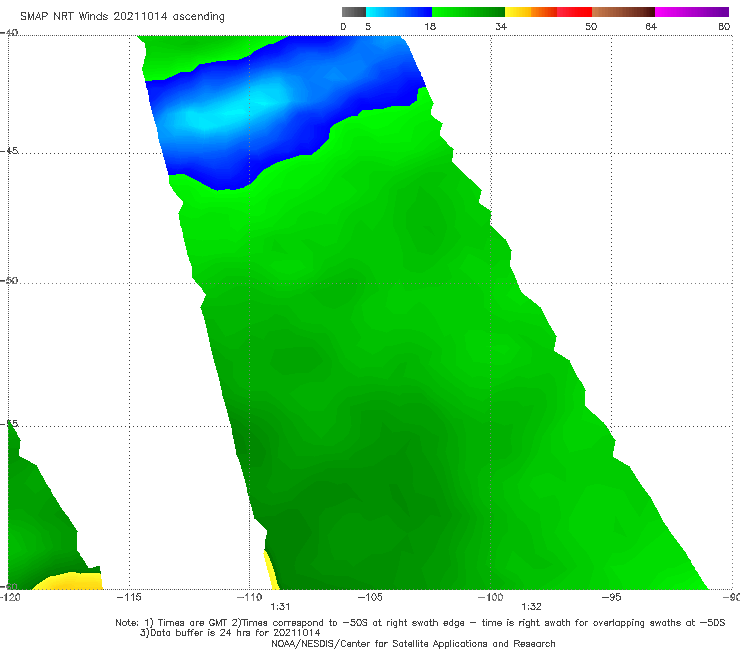This screenshot has height=650, width=740.
Task: Select the yellow-red 34-50 knot legend segment
Action: (548, 12)
